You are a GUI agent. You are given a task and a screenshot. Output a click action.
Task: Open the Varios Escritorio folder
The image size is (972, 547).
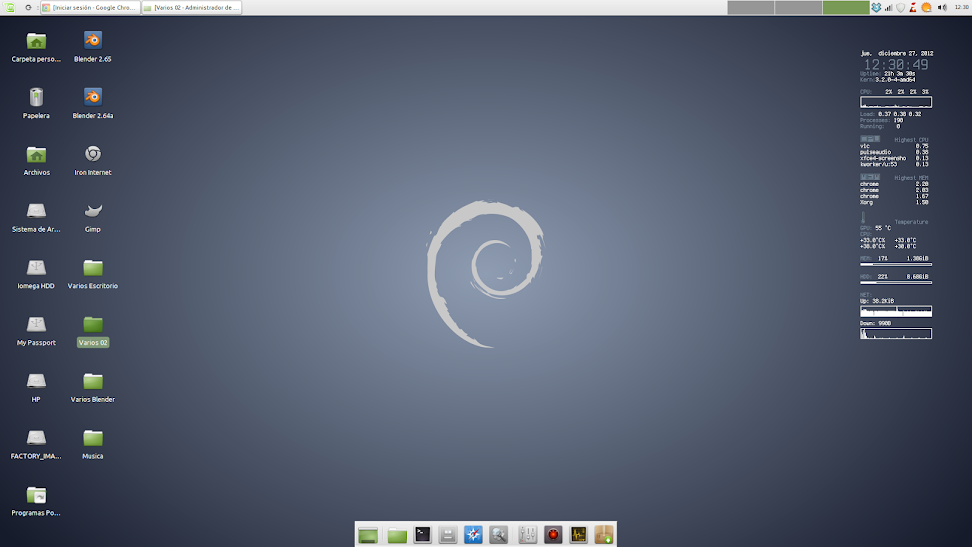click(x=93, y=268)
